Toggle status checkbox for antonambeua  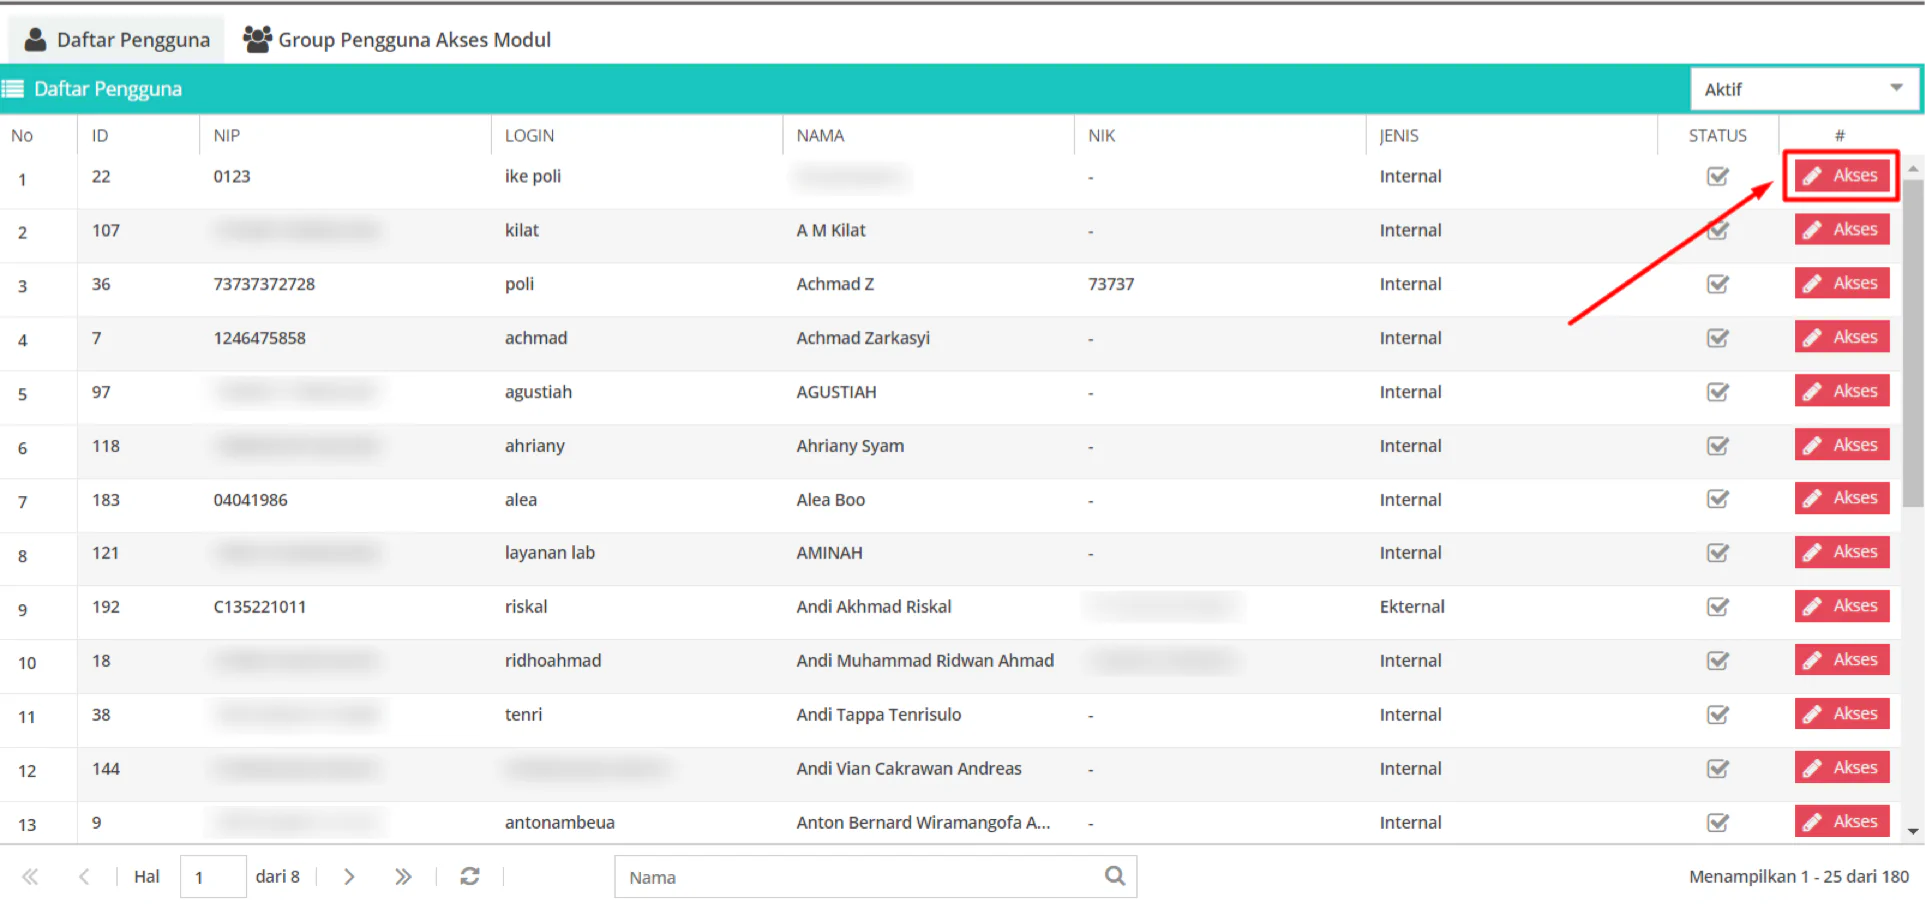pyautogui.click(x=1717, y=823)
